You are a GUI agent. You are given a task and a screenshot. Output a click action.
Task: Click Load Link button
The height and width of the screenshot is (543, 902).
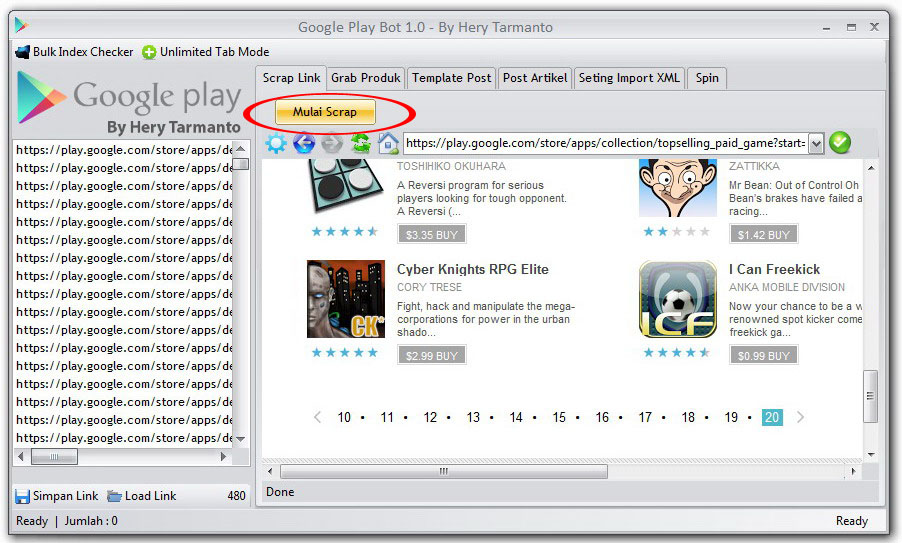coord(142,496)
